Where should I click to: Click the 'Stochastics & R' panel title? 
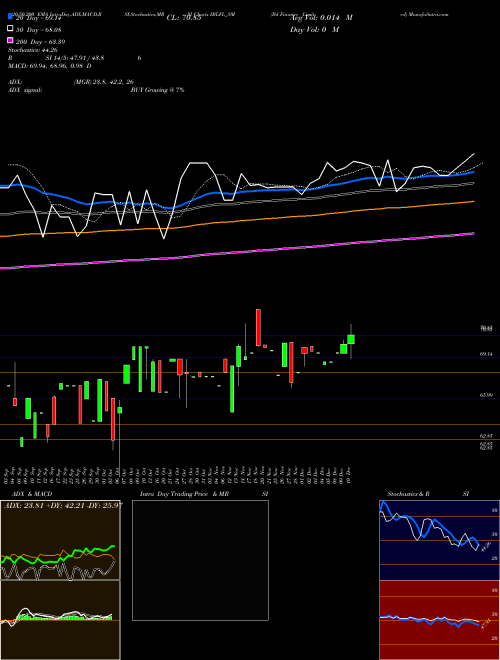coord(408,494)
